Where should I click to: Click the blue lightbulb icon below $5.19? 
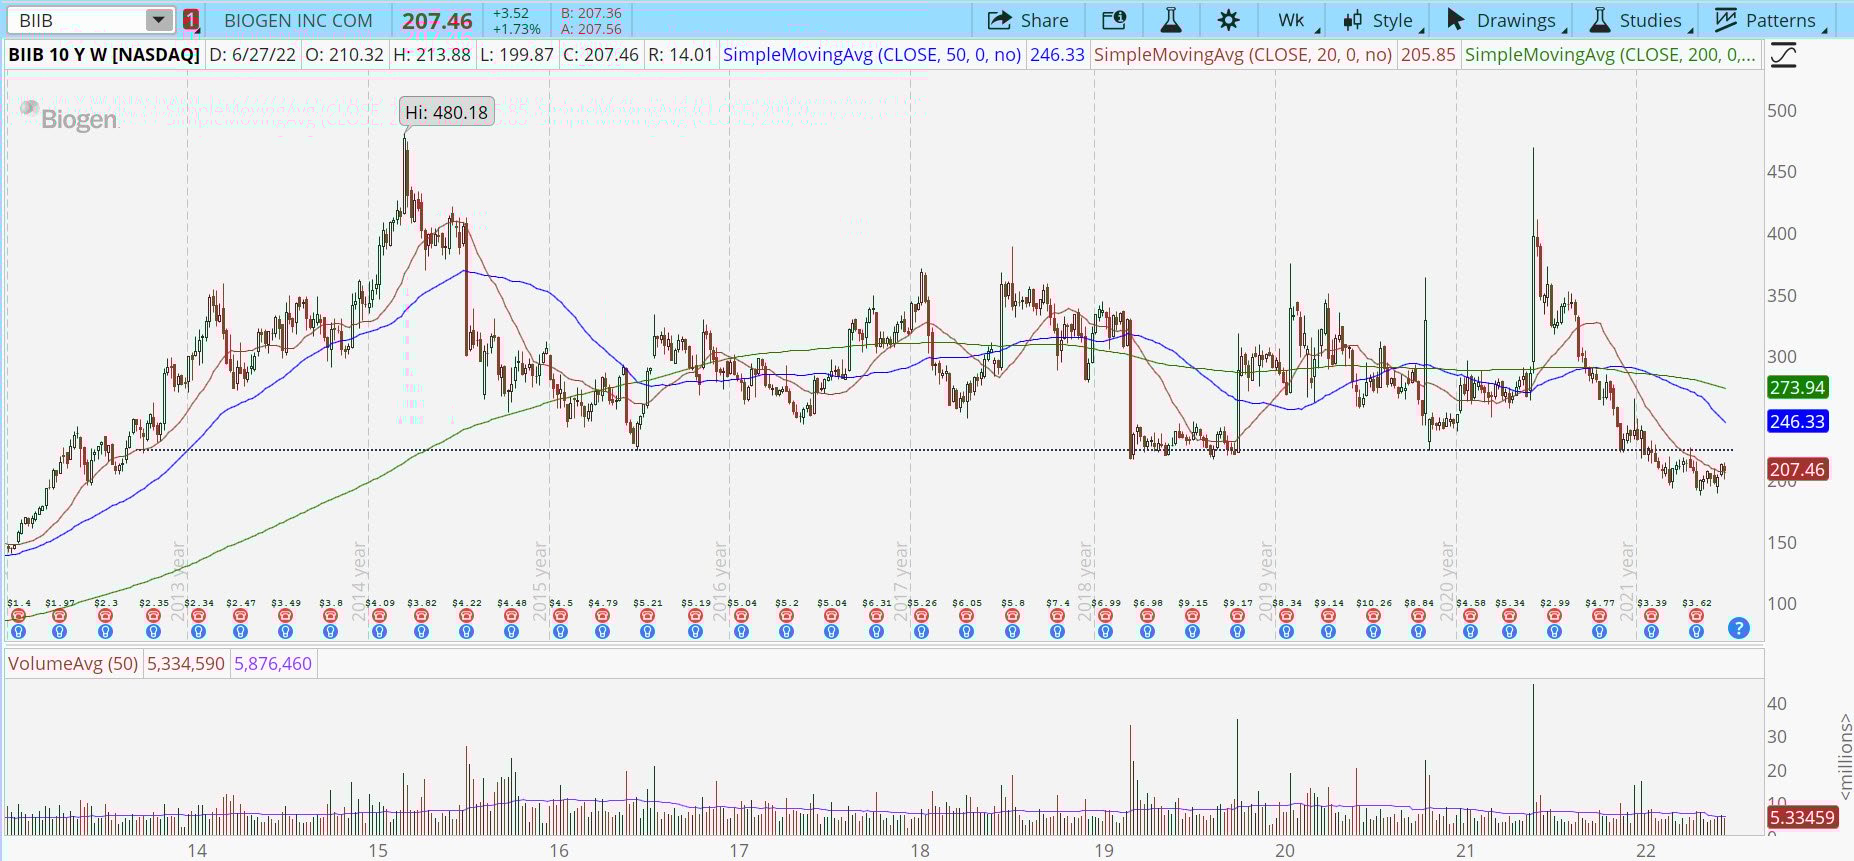(x=695, y=631)
